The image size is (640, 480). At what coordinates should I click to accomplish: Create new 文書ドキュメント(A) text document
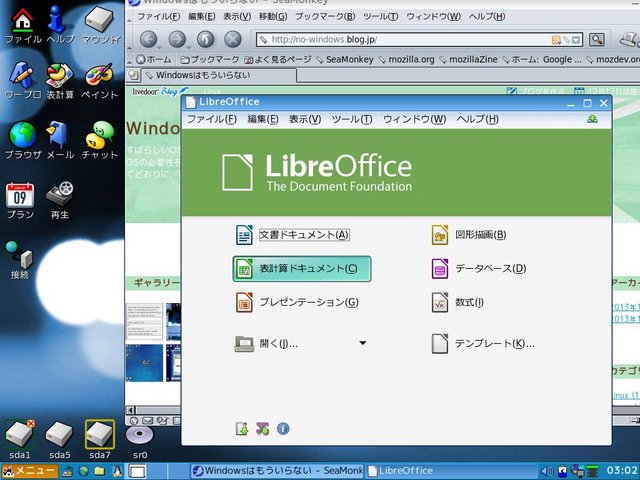[x=293, y=235]
